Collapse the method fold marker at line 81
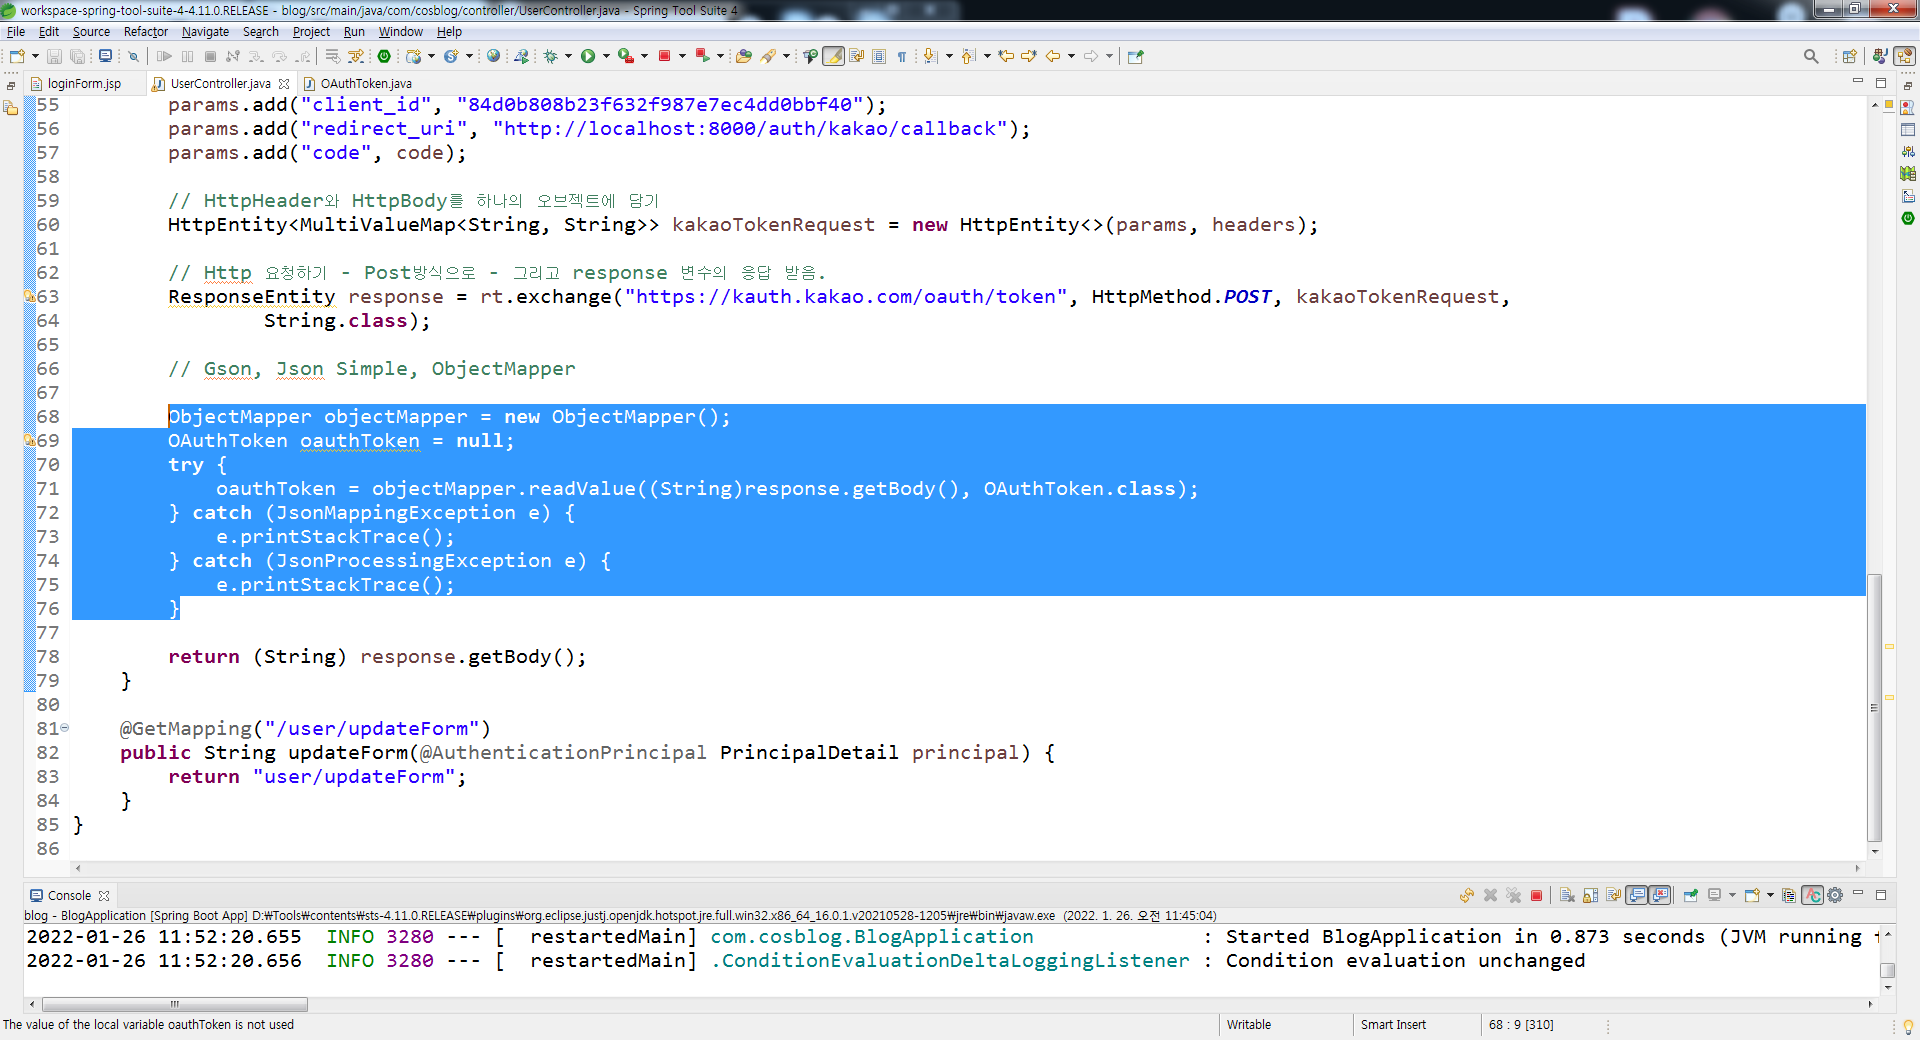 [65, 728]
